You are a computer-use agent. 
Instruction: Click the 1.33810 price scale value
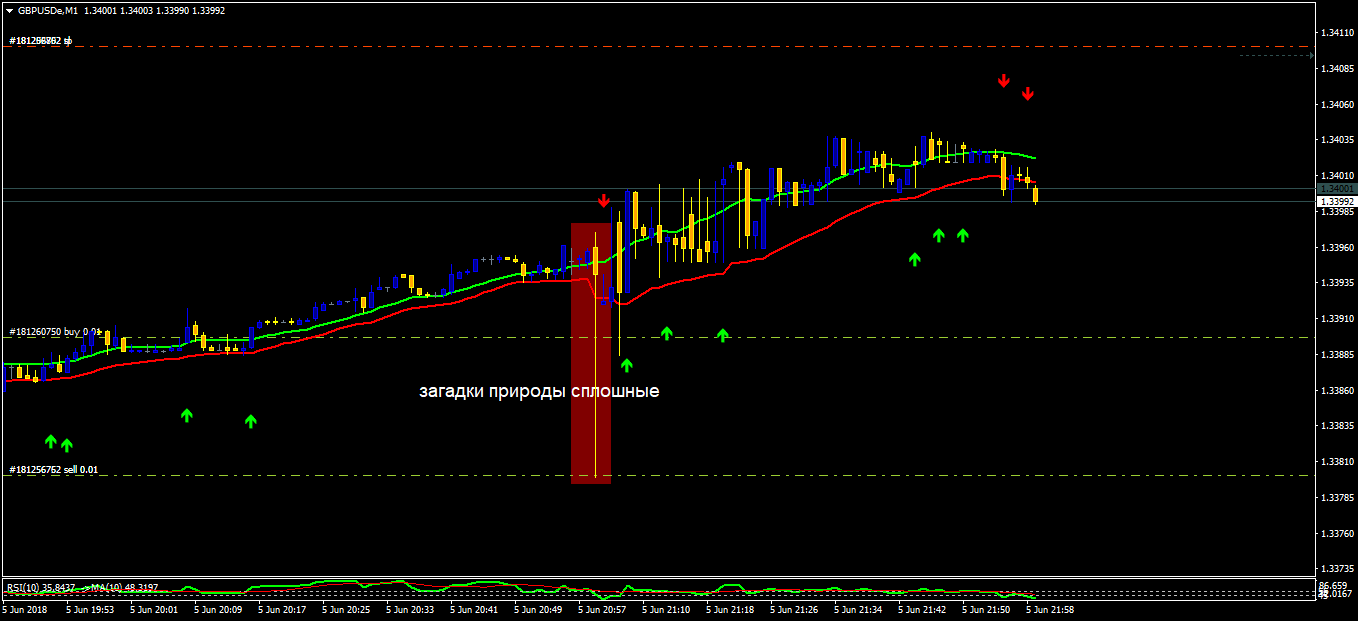click(1337, 462)
